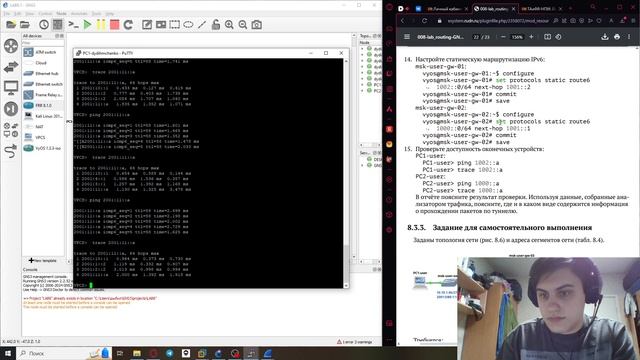Select ATM switch in device list

pos(43,52)
